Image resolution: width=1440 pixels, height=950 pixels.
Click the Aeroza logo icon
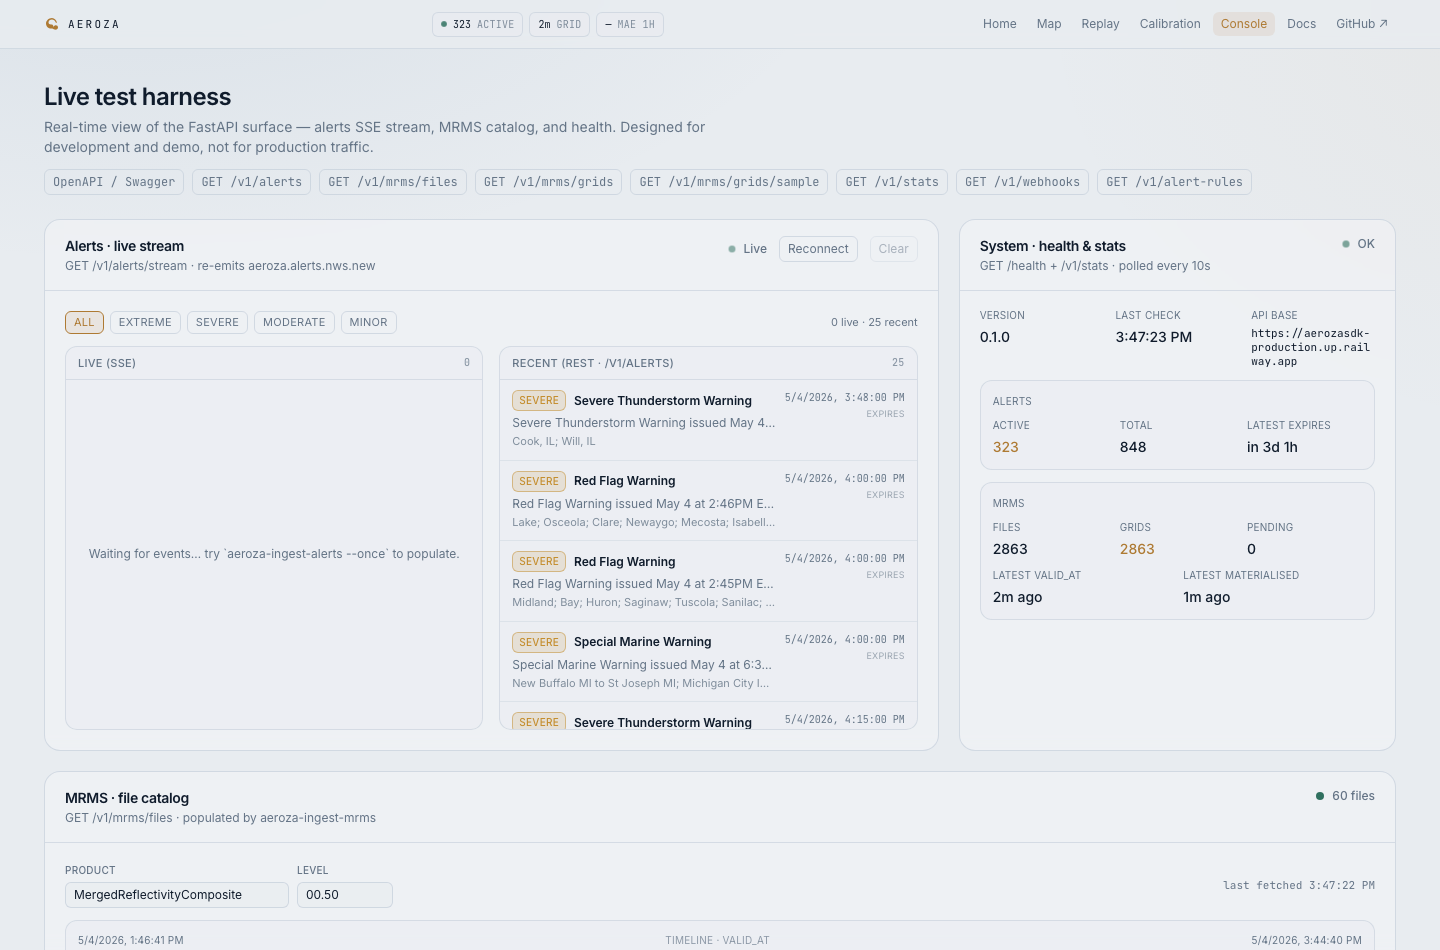click(x=52, y=24)
